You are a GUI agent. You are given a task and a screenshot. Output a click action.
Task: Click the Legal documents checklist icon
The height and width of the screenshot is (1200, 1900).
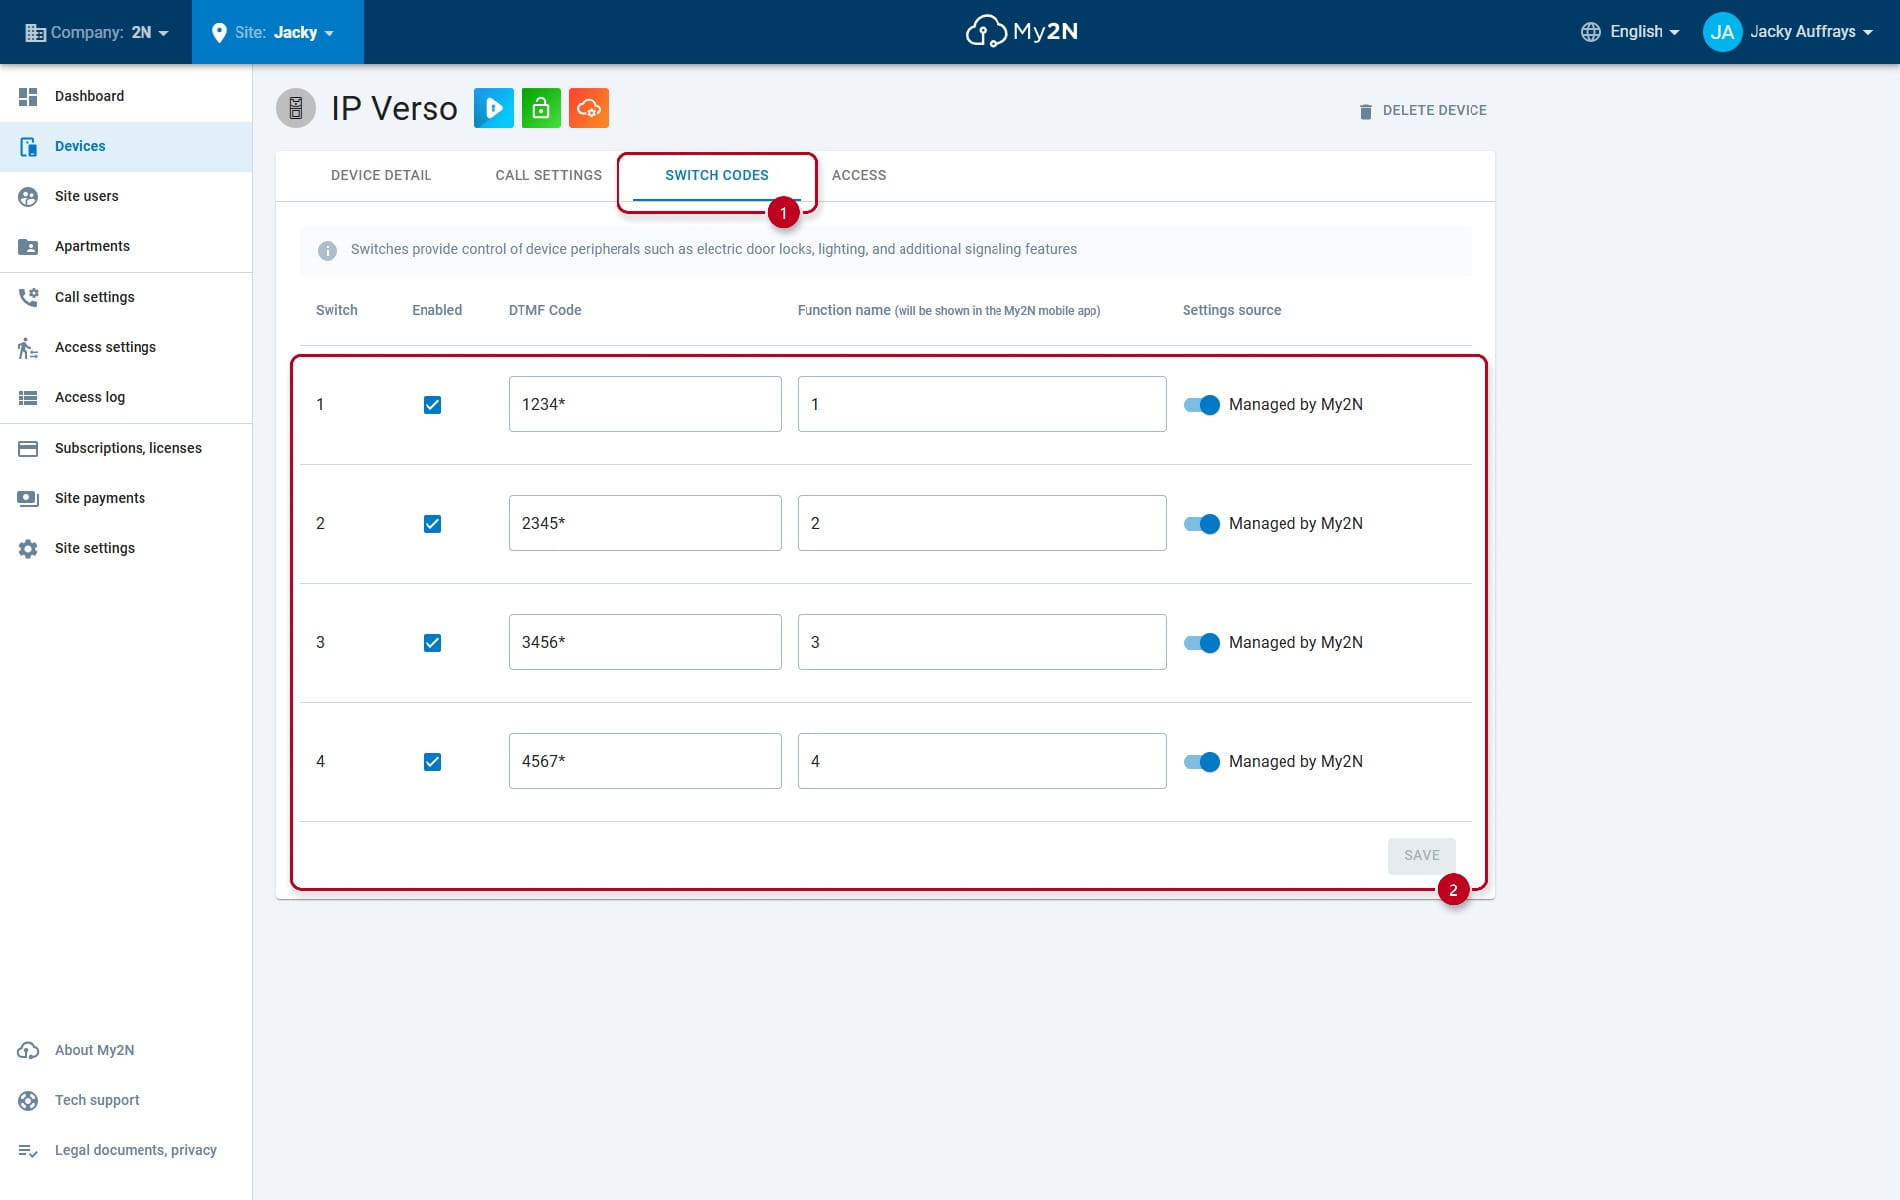(28, 1150)
